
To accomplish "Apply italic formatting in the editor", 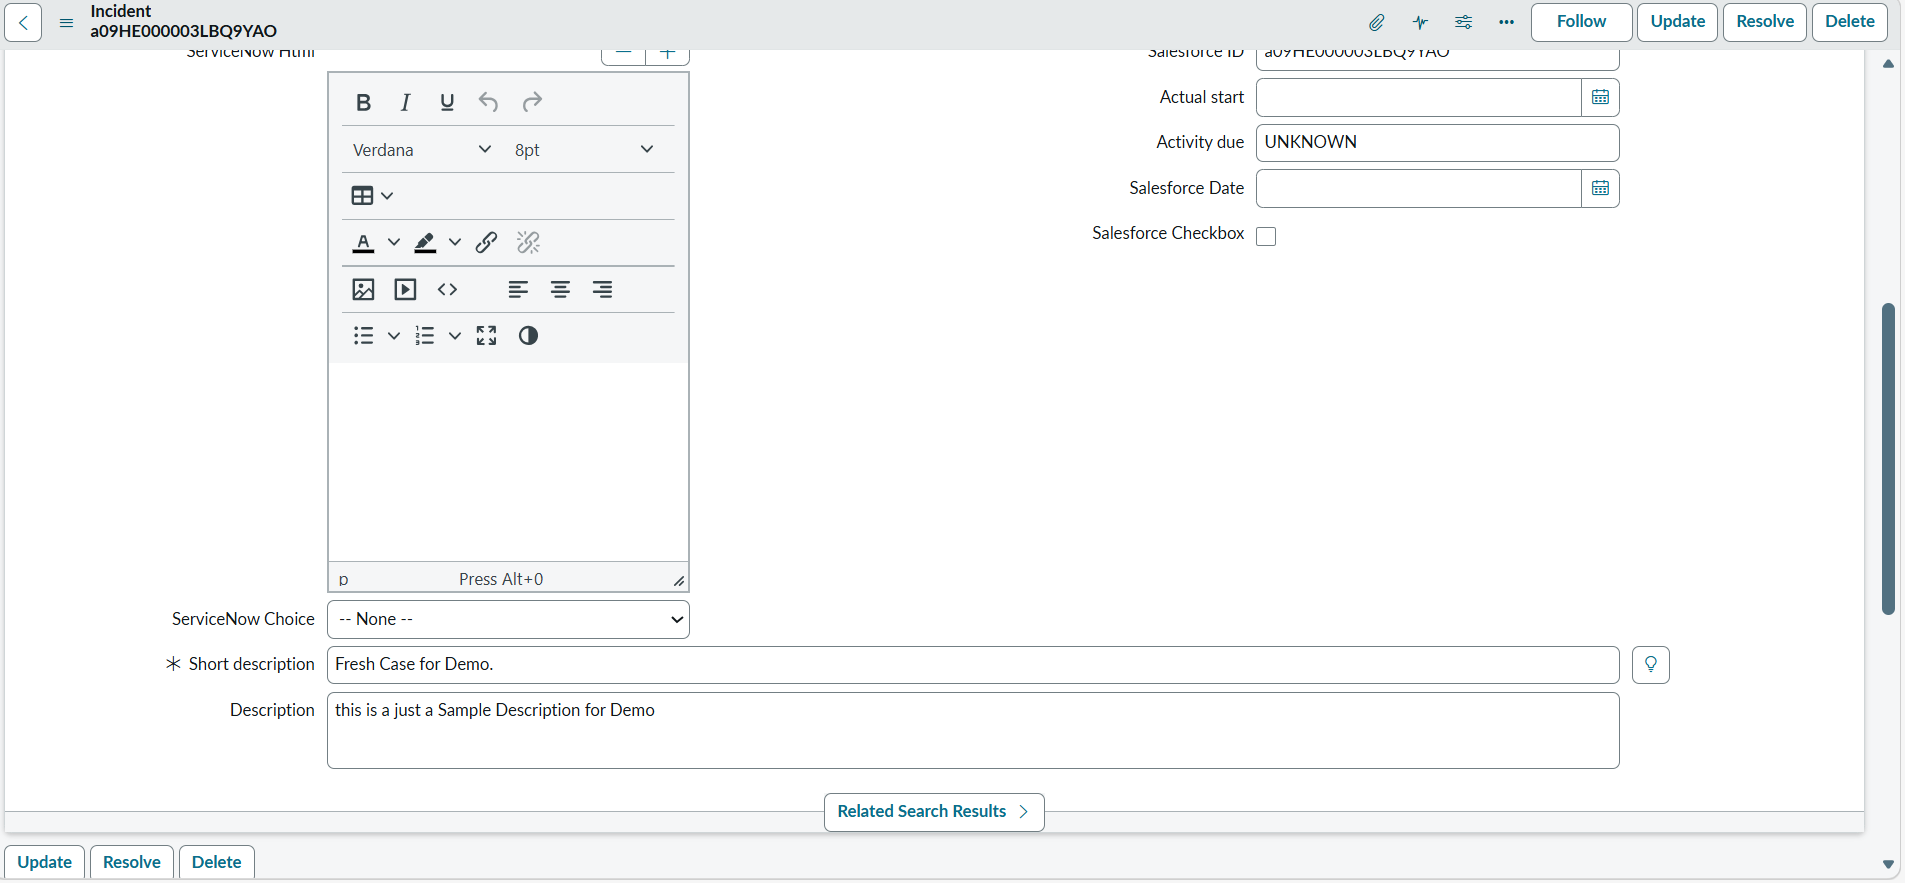I will [x=405, y=102].
